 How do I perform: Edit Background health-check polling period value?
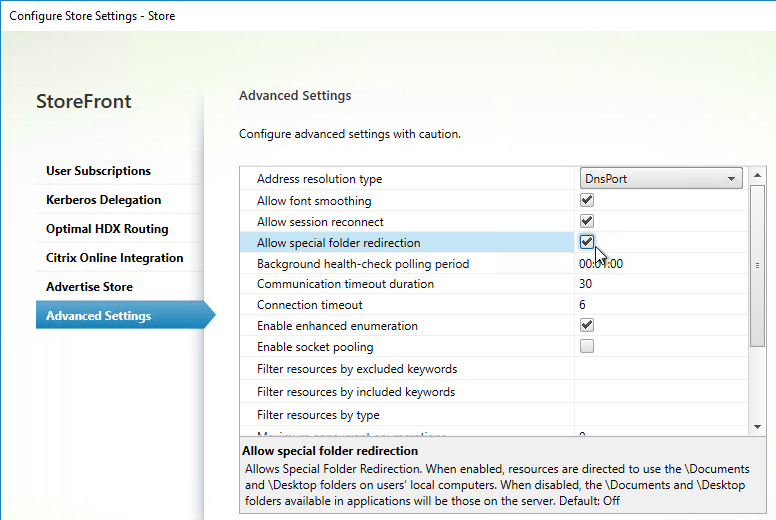[661, 264]
